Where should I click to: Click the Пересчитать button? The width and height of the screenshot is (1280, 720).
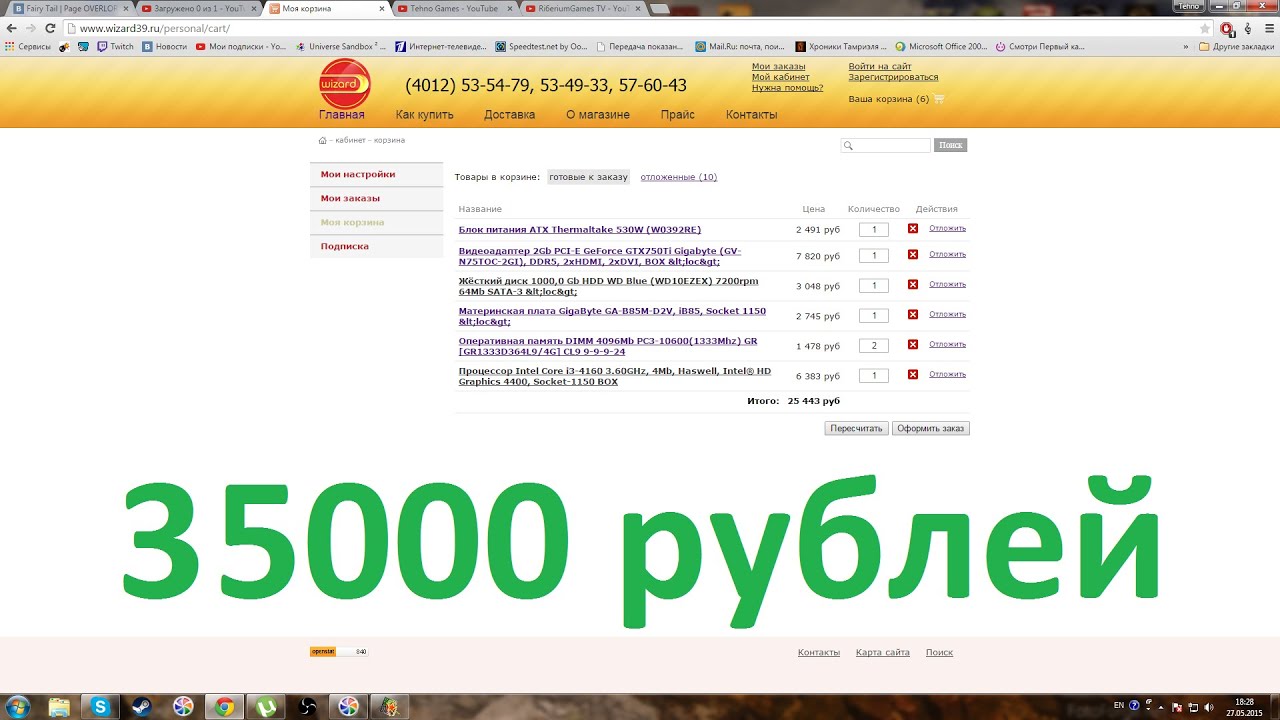click(856, 428)
